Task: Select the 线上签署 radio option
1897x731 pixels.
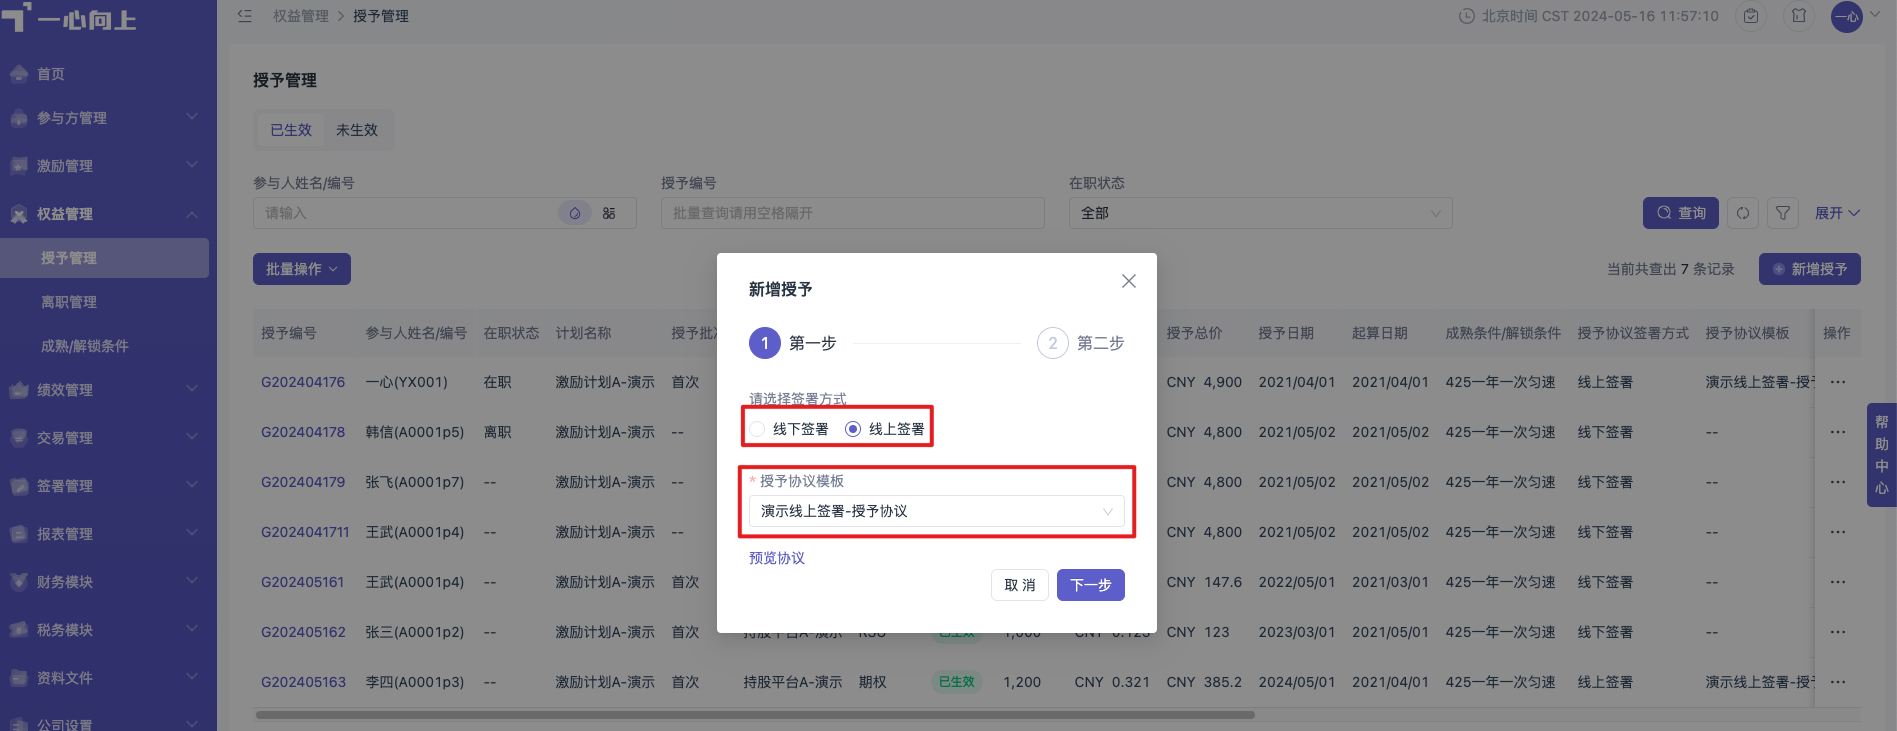Action: coord(885,429)
